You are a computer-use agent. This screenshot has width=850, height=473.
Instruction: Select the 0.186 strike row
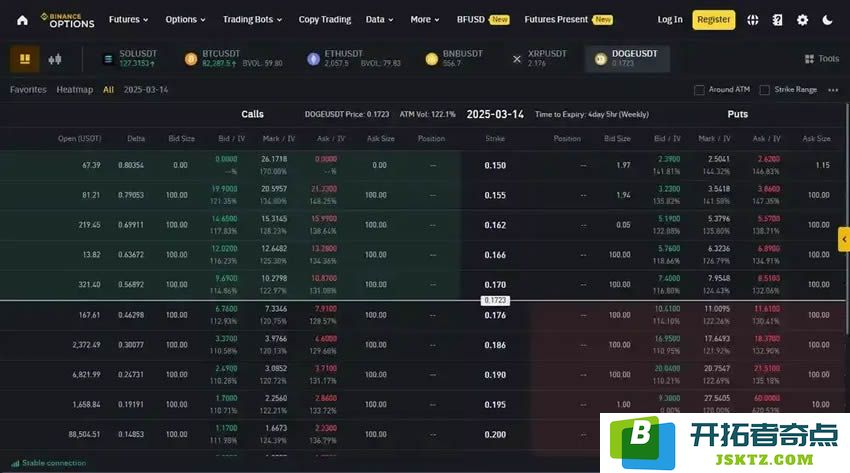[x=423, y=345]
